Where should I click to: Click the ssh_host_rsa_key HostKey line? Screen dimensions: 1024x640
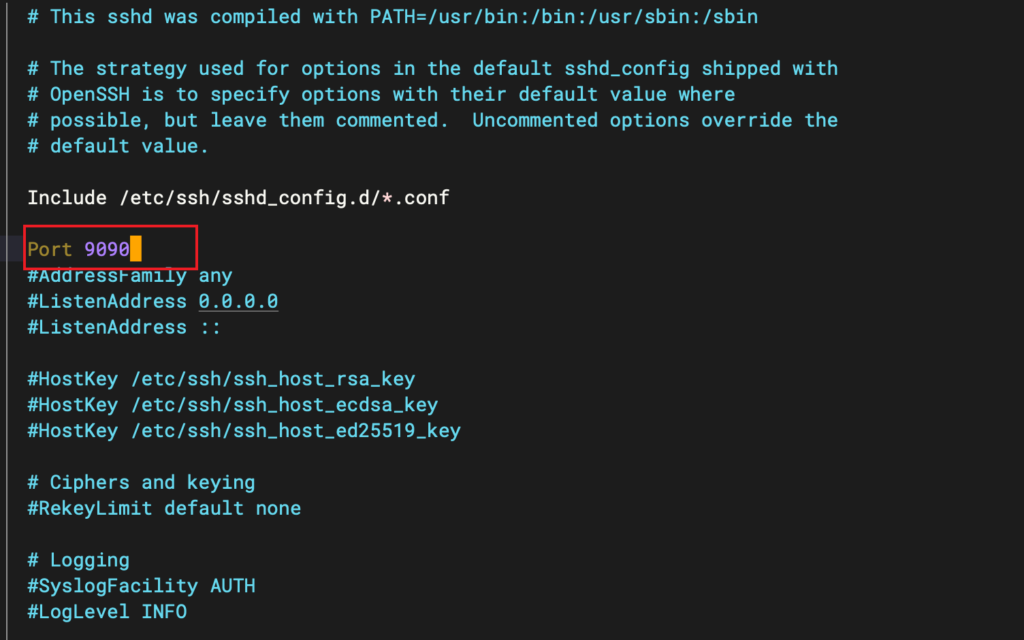click(221, 379)
